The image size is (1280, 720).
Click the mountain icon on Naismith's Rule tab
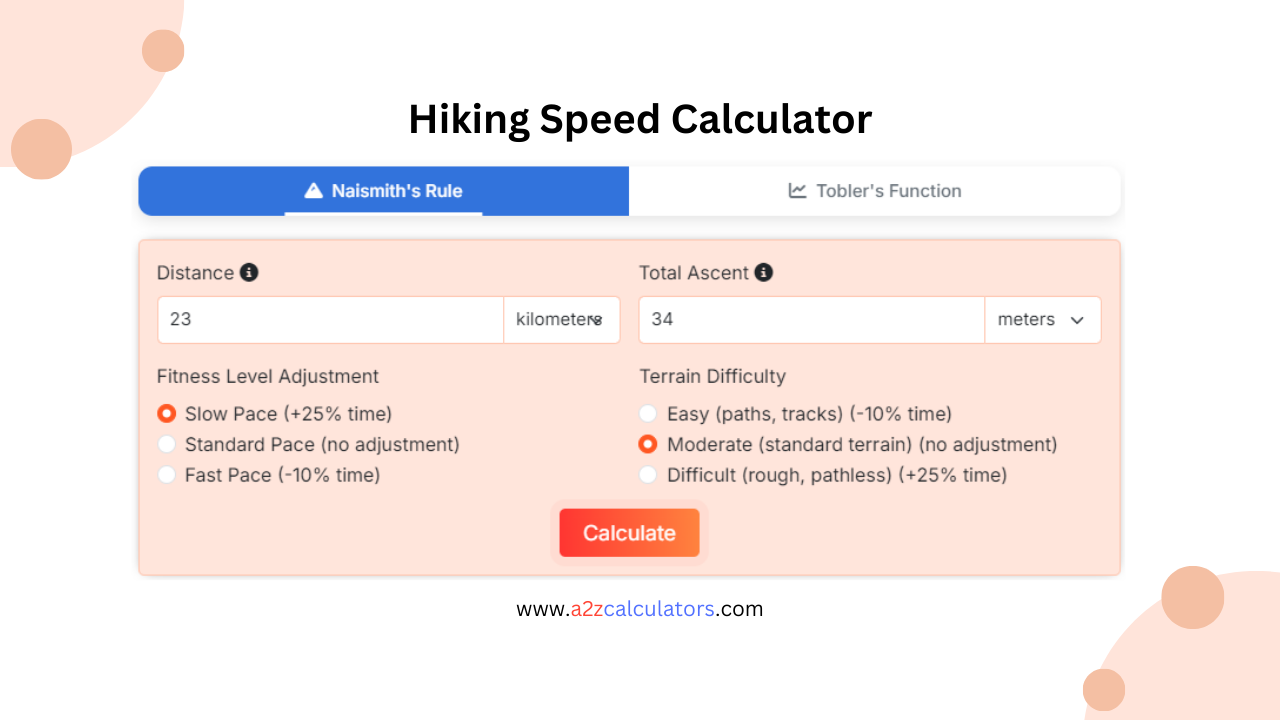pos(313,189)
